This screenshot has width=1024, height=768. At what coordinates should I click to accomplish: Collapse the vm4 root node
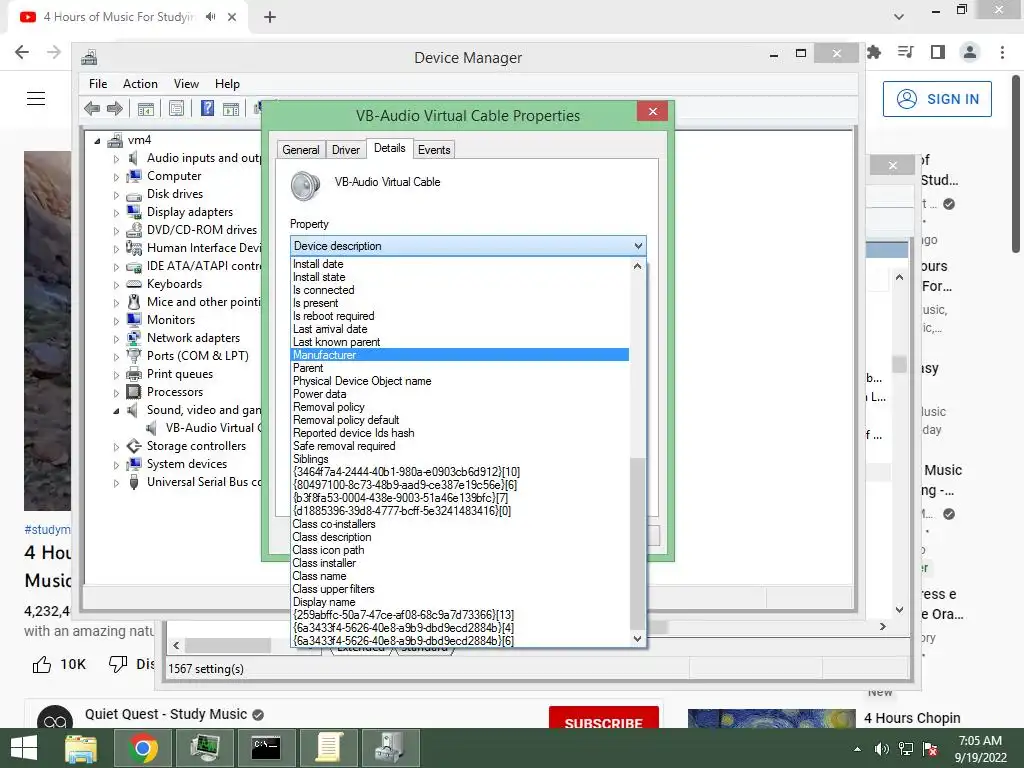[97, 140]
